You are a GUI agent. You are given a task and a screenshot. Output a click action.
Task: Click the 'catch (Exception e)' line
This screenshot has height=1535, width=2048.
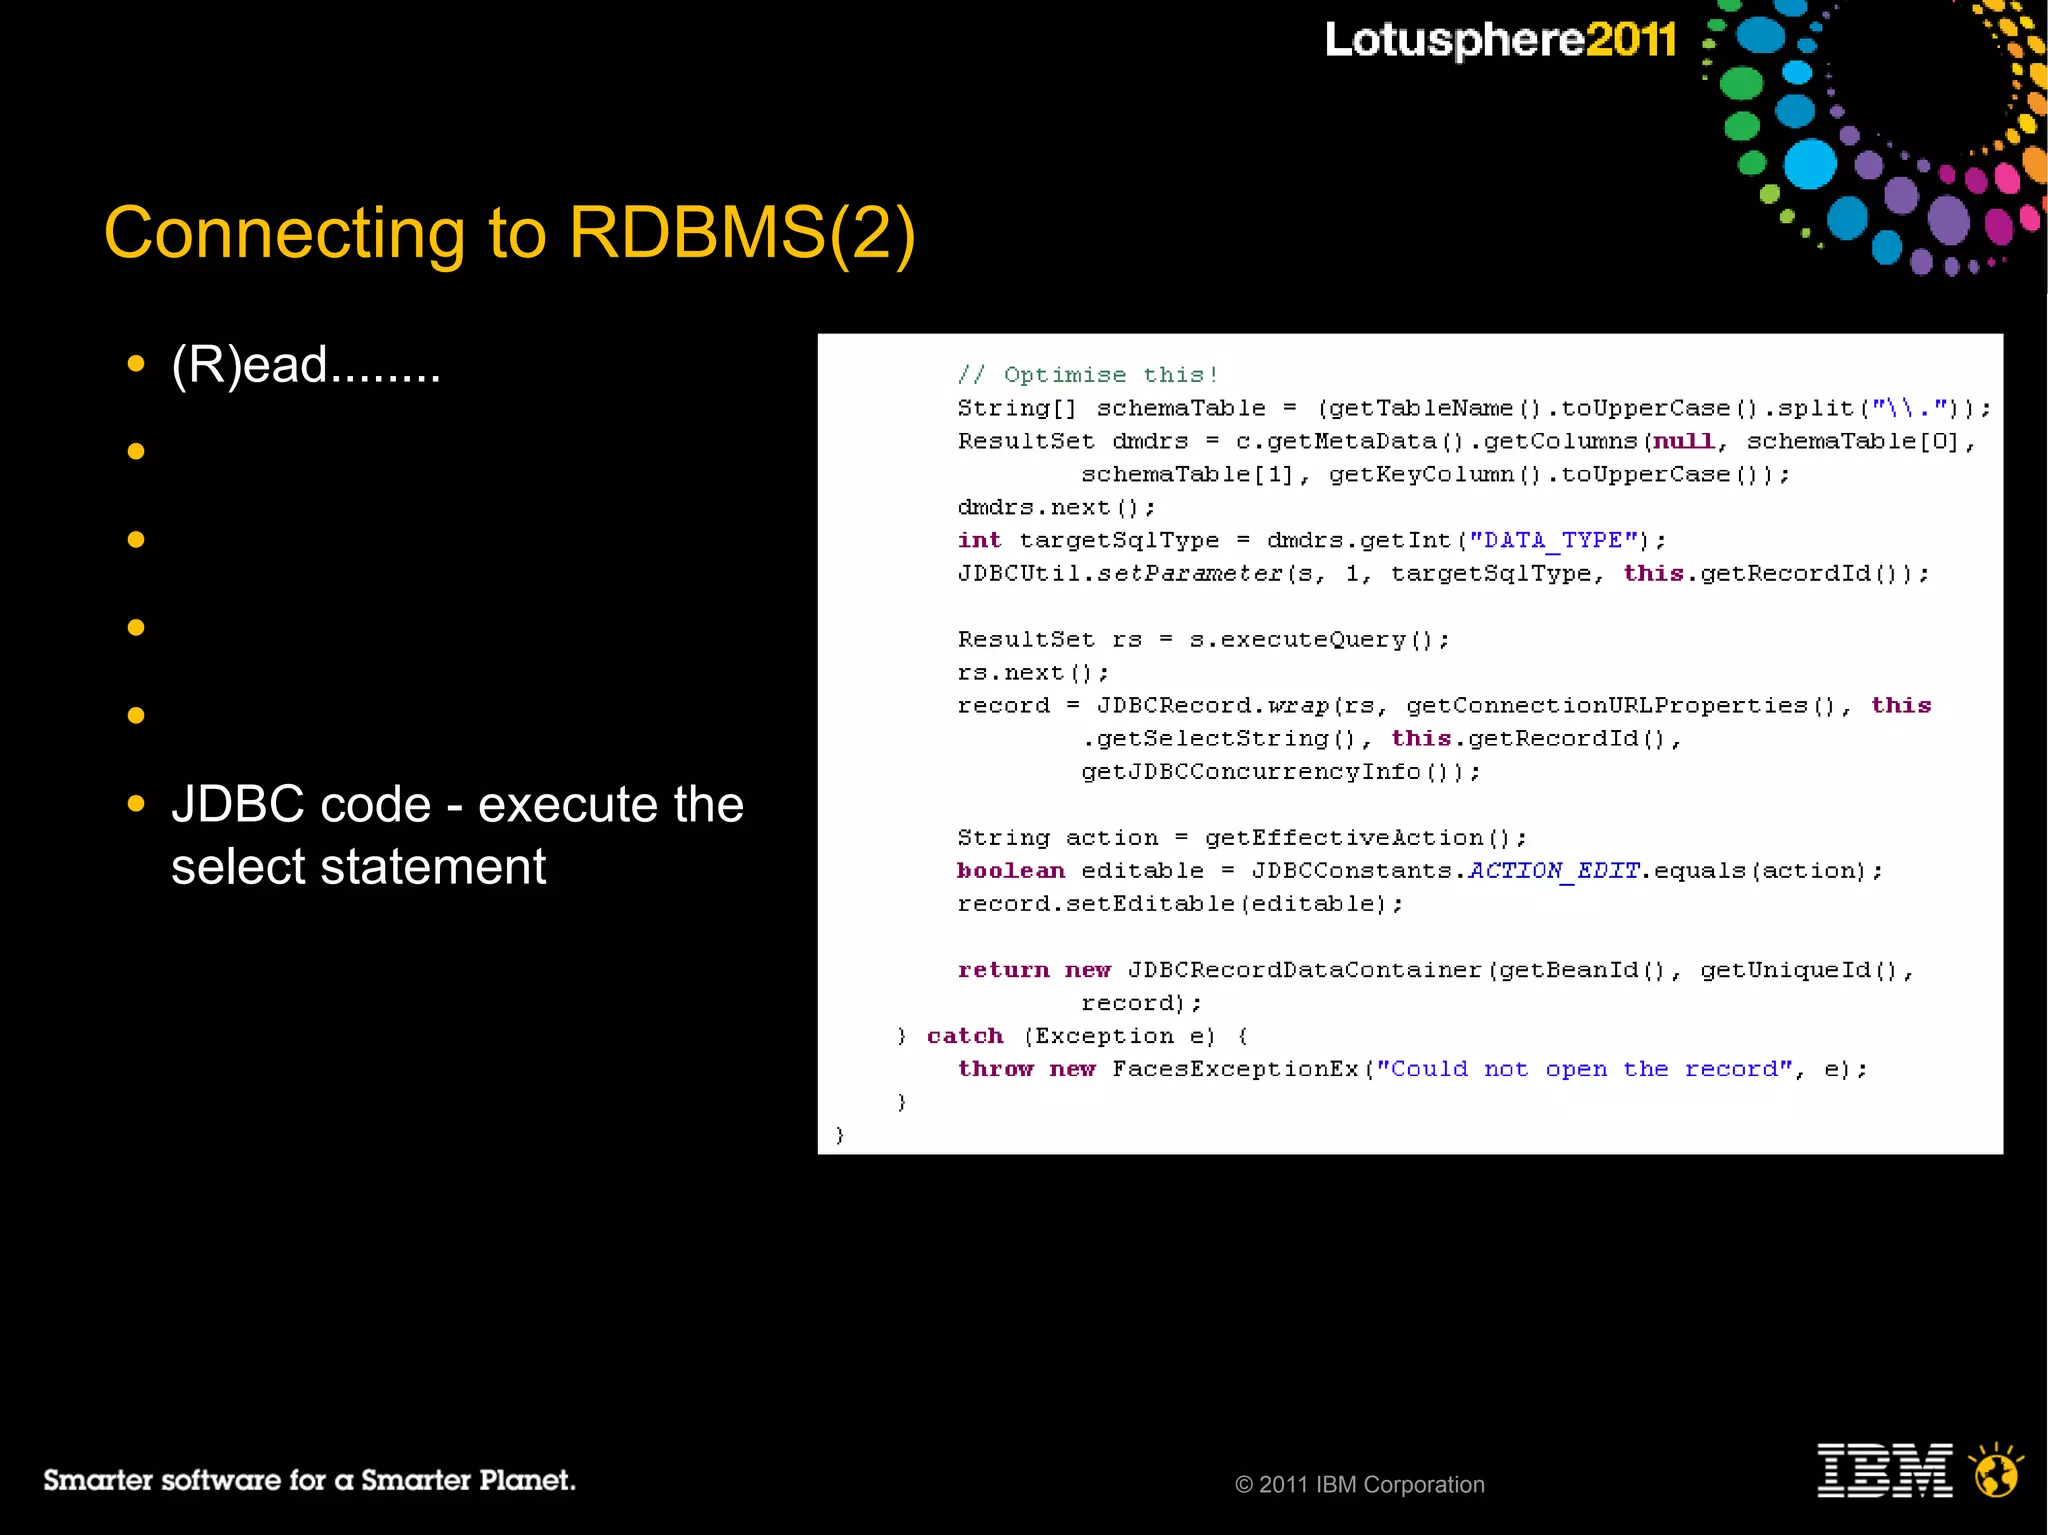1072,1035
